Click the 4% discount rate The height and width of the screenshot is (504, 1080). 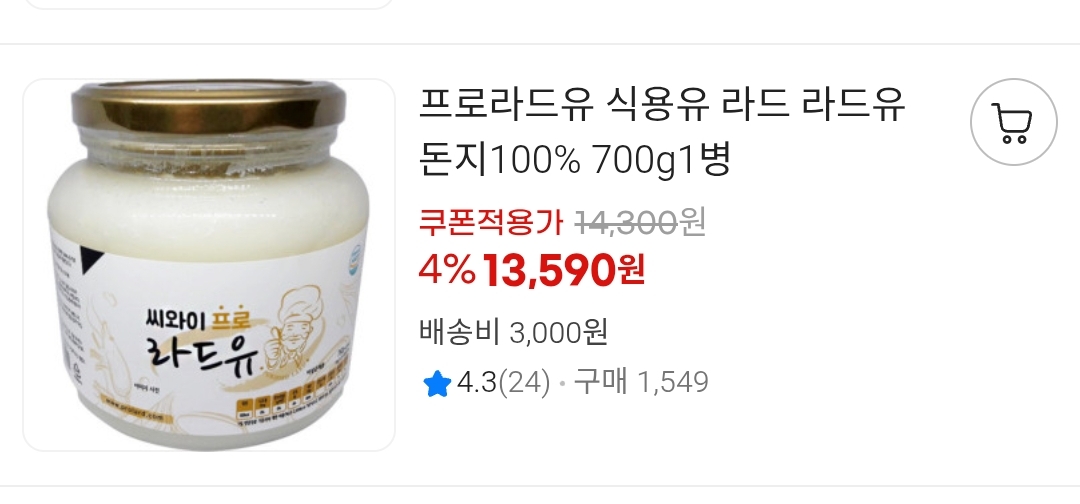point(447,269)
